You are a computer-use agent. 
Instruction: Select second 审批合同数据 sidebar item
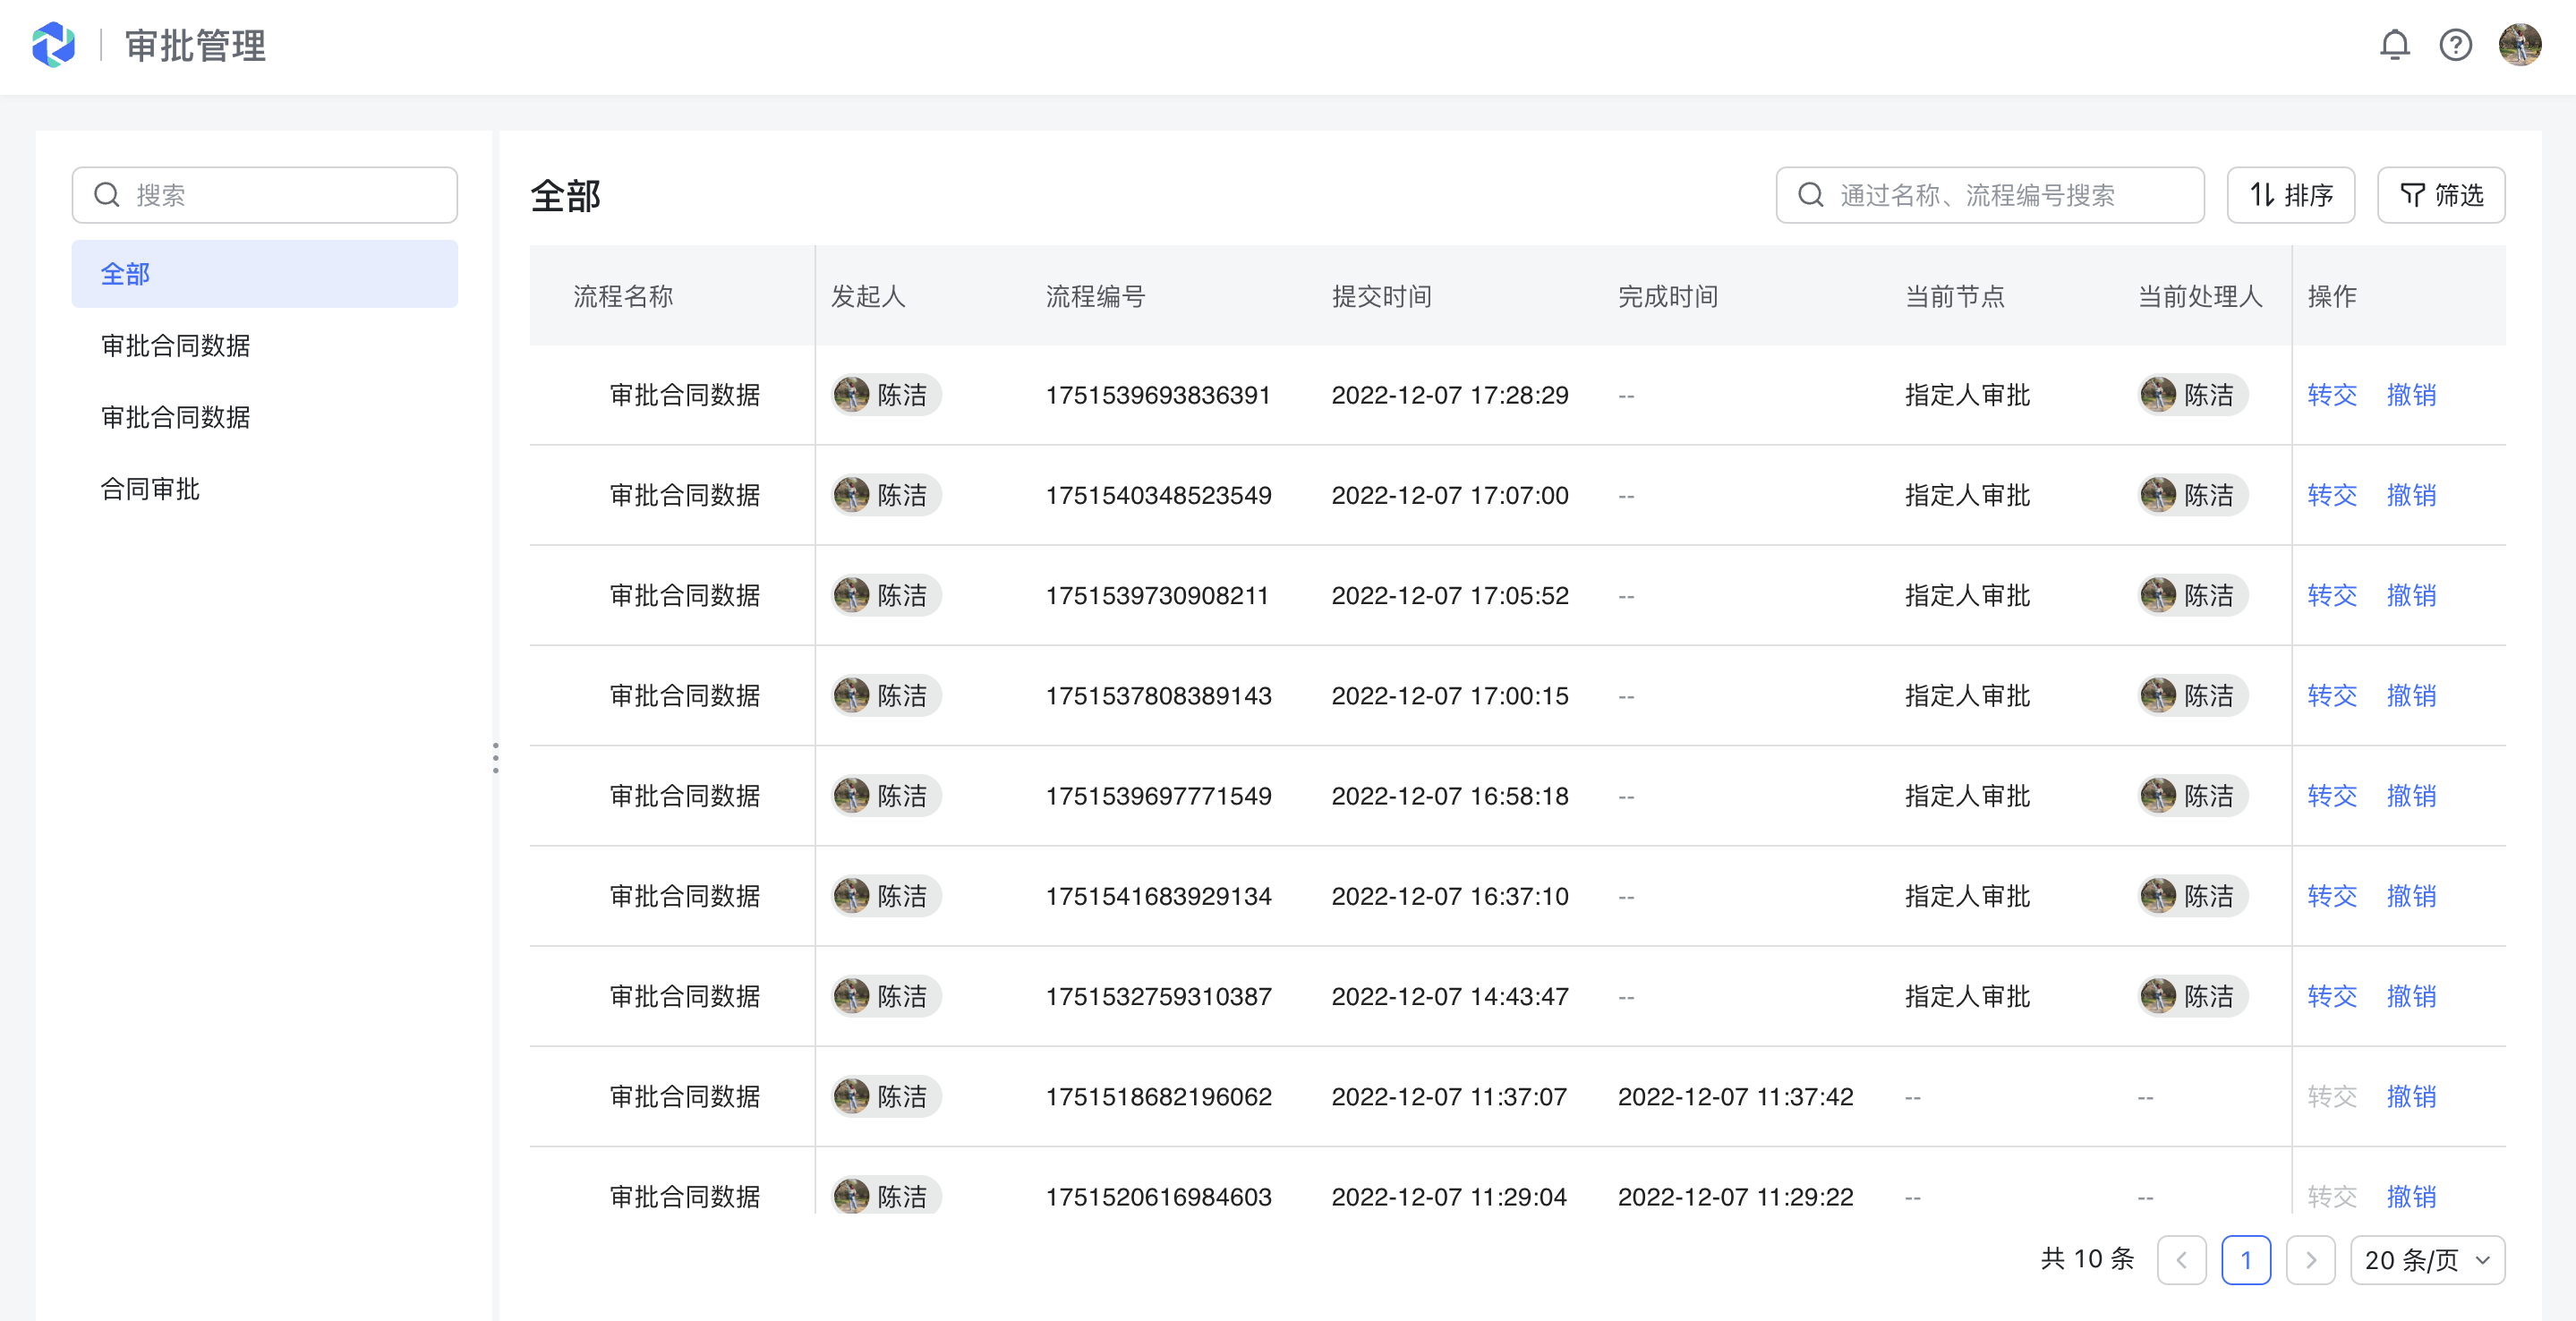click(x=265, y=417)
